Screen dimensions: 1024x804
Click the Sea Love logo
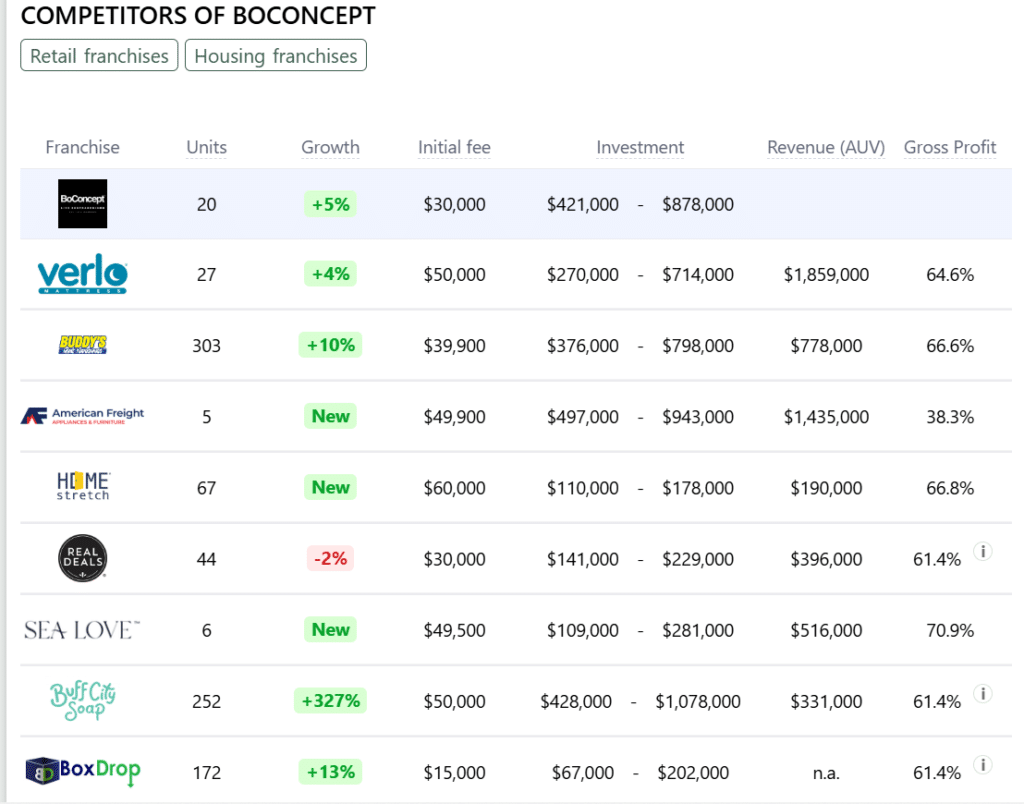click(x=82, y=630)
